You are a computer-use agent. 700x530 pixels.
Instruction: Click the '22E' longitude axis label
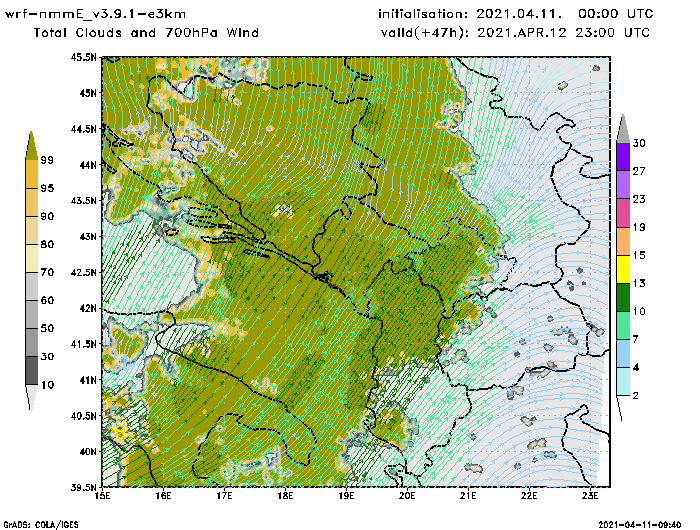point(529,496)
